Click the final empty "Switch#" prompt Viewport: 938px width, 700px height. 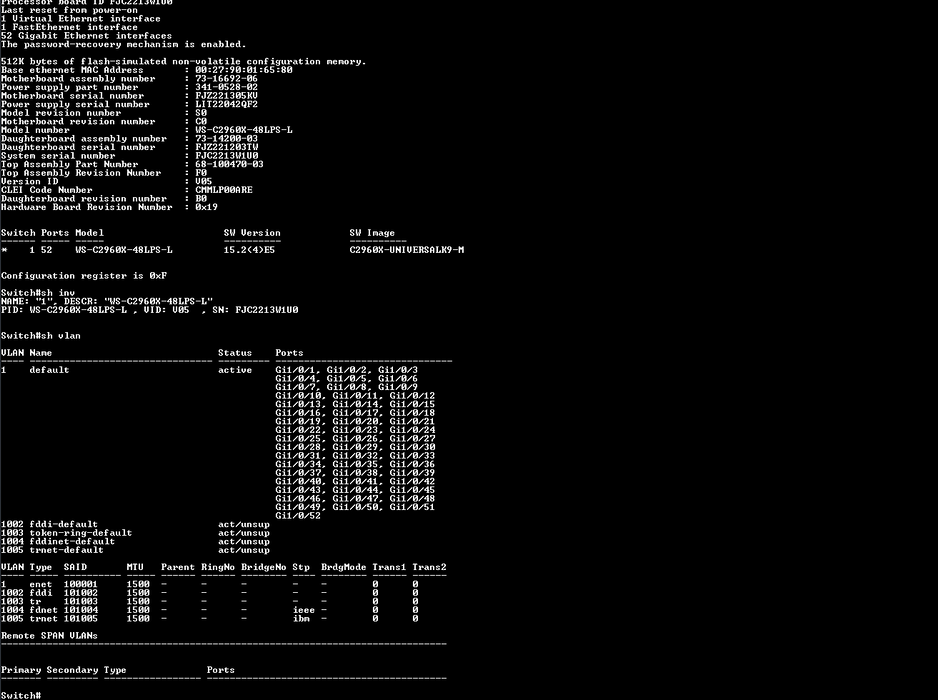coord(21,695)
